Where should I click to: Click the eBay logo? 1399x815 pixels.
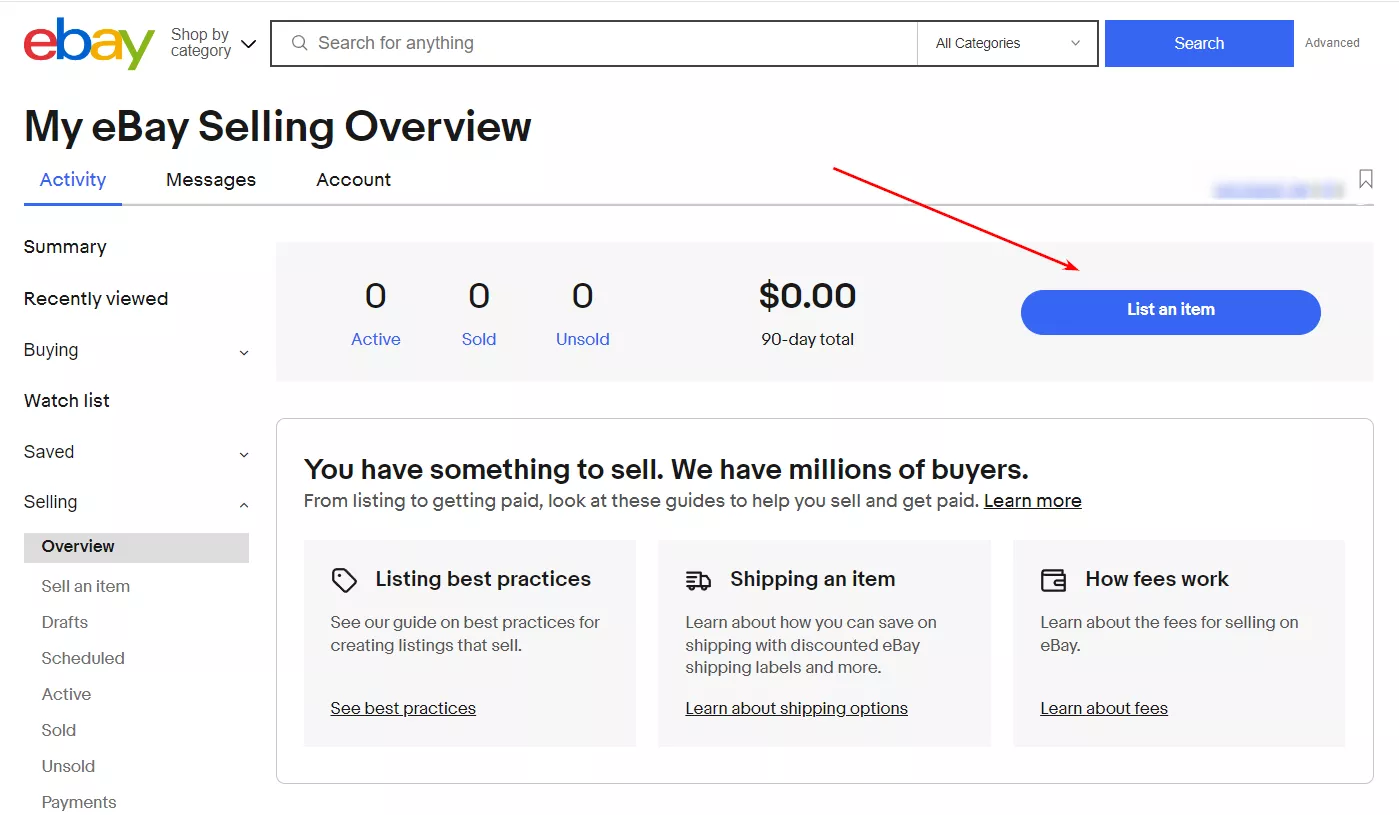coord(89,44)
